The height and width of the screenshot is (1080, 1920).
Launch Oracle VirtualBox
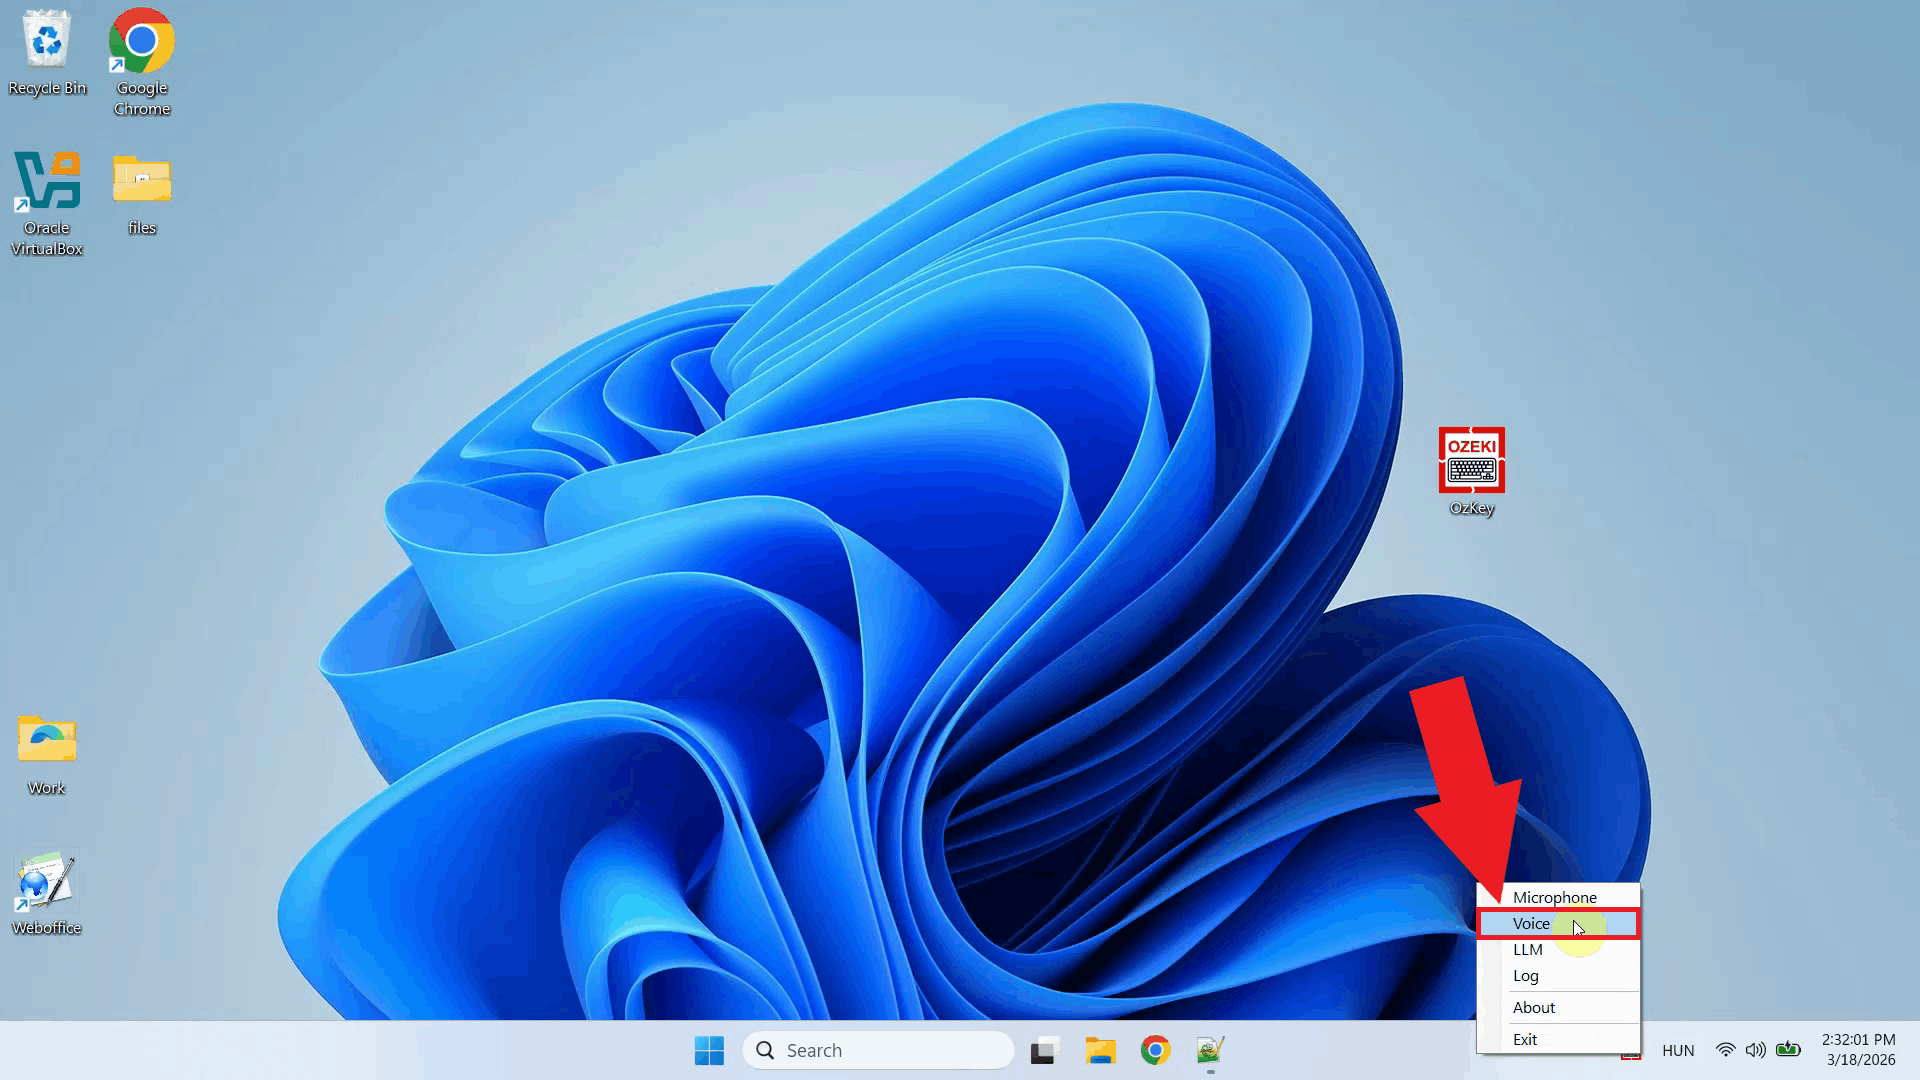pos(46,180)
